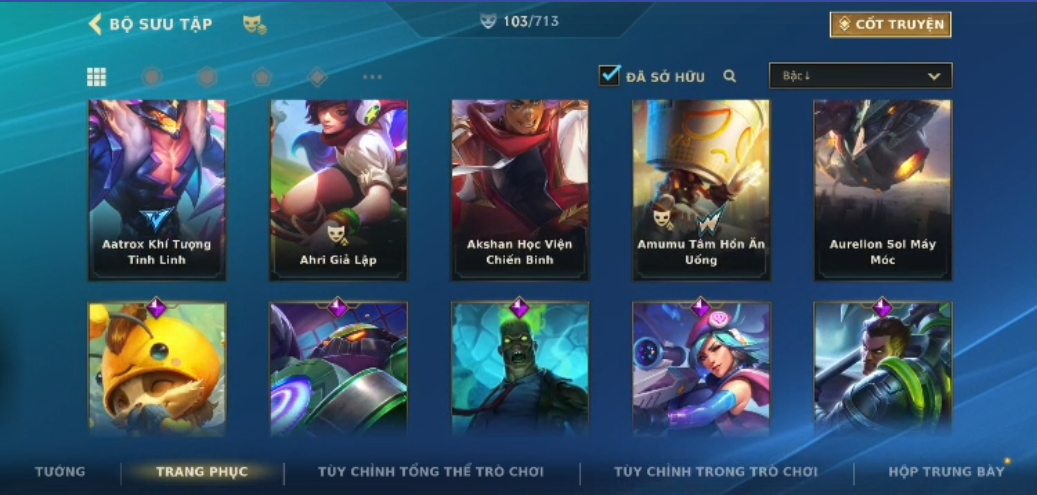Choose the Aurelion Sol Máy Móc skin
The image size is (1037, 495).
click(x=883, y=190)
